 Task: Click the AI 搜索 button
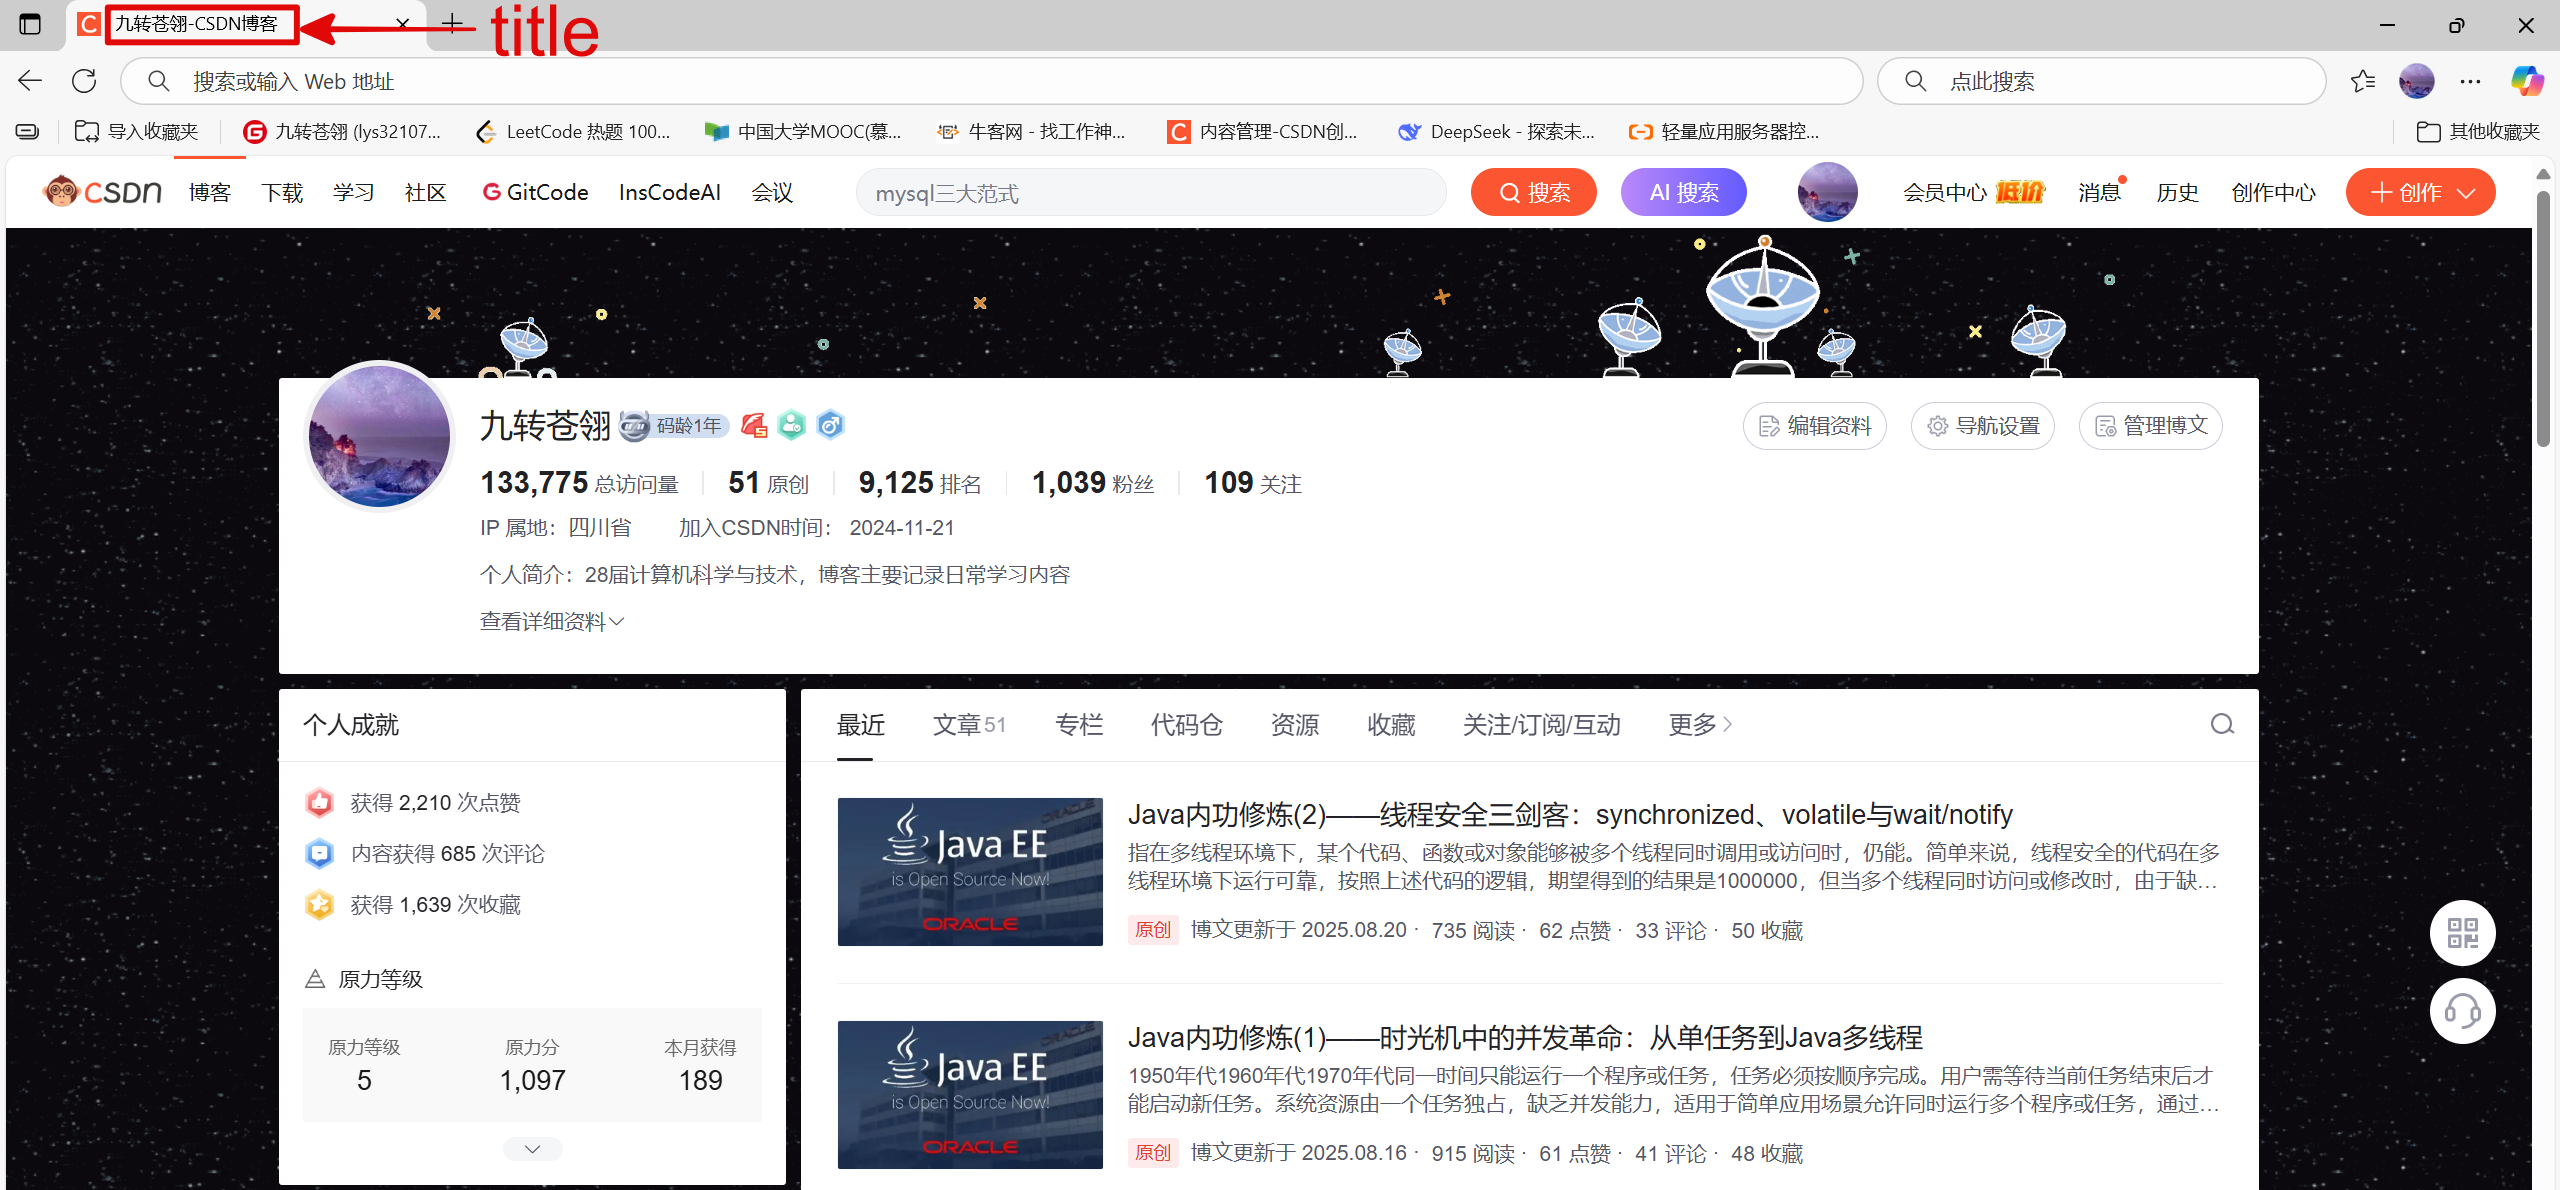point(1683,191)
